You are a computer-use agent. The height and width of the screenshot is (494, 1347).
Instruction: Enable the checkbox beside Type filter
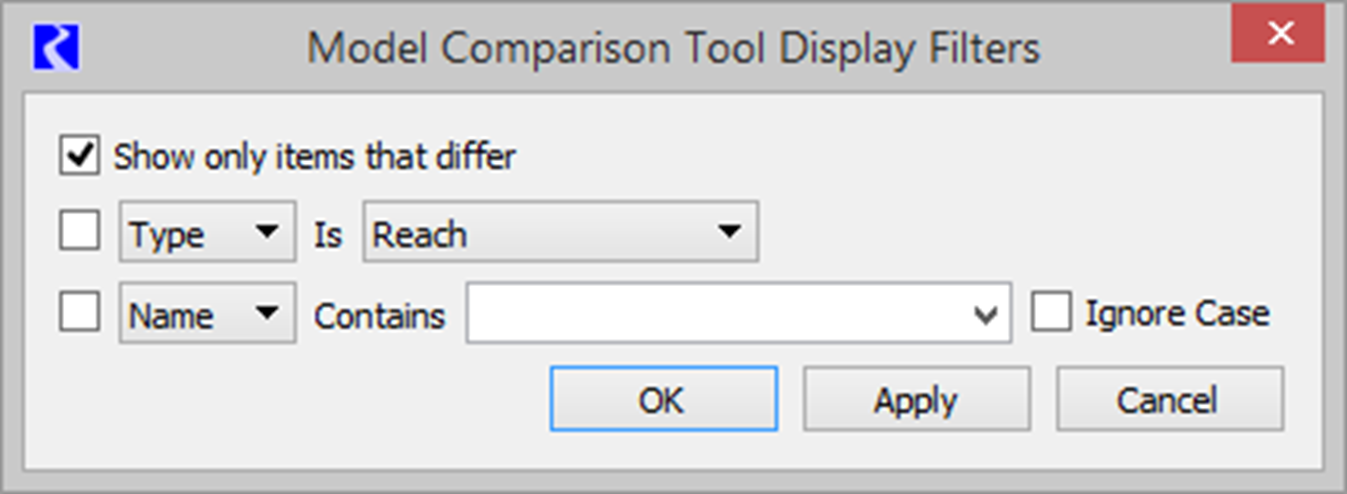[x=79, y=232]
